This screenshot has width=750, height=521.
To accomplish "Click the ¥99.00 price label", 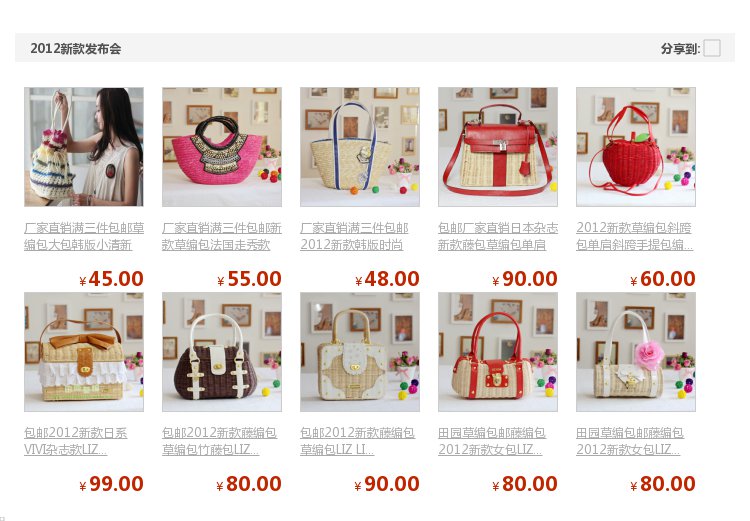I will pyautogui.click(x=111, y=484).
